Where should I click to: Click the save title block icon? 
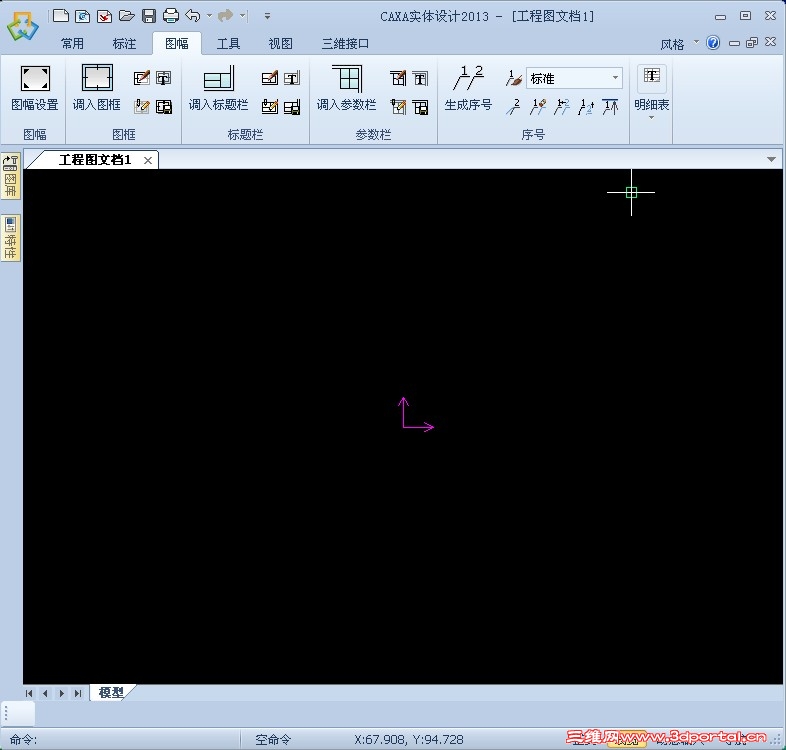pyautogui.click(x=292, y=106)
